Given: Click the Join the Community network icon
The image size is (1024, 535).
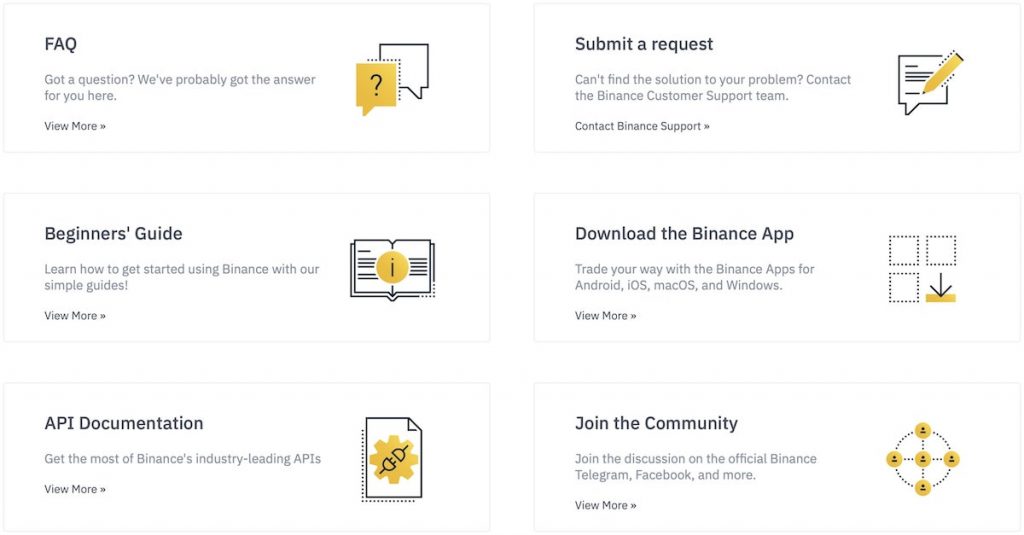Looking at the screenshot, I should 922,459.
